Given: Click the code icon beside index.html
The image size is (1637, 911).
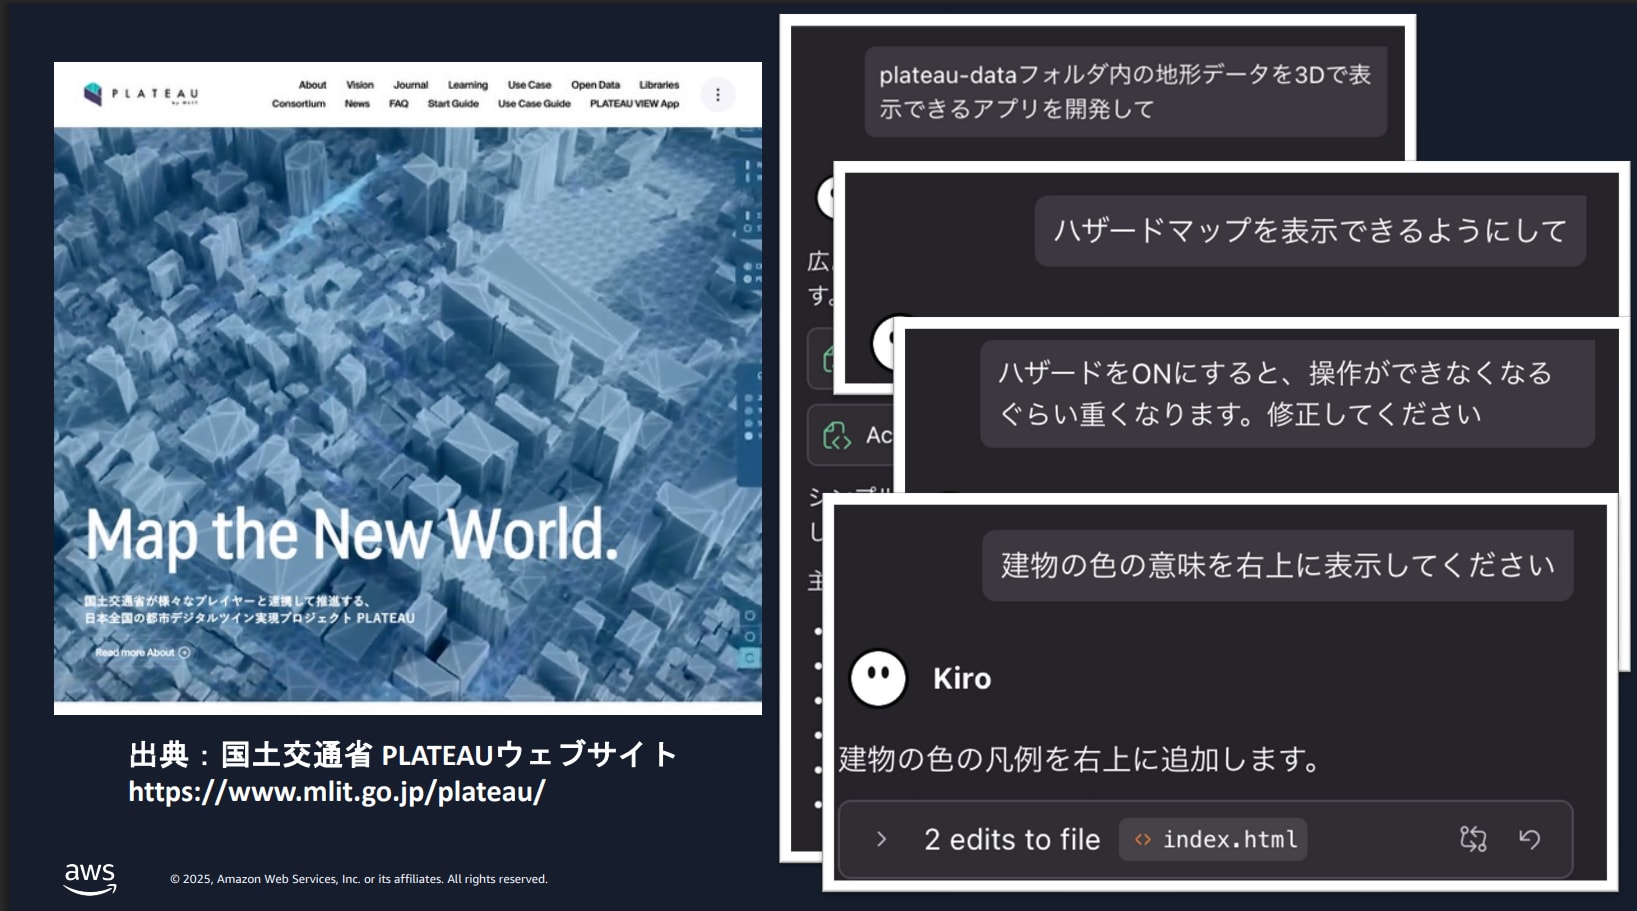Looking at the screenshot, I should click(1142, 840).
